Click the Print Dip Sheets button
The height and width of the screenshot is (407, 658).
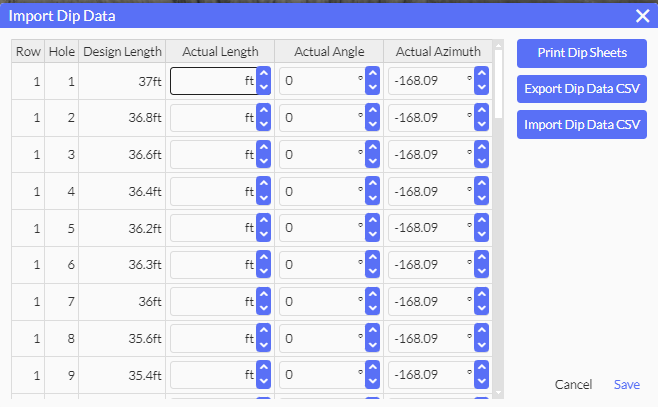(x=582, y=53)
